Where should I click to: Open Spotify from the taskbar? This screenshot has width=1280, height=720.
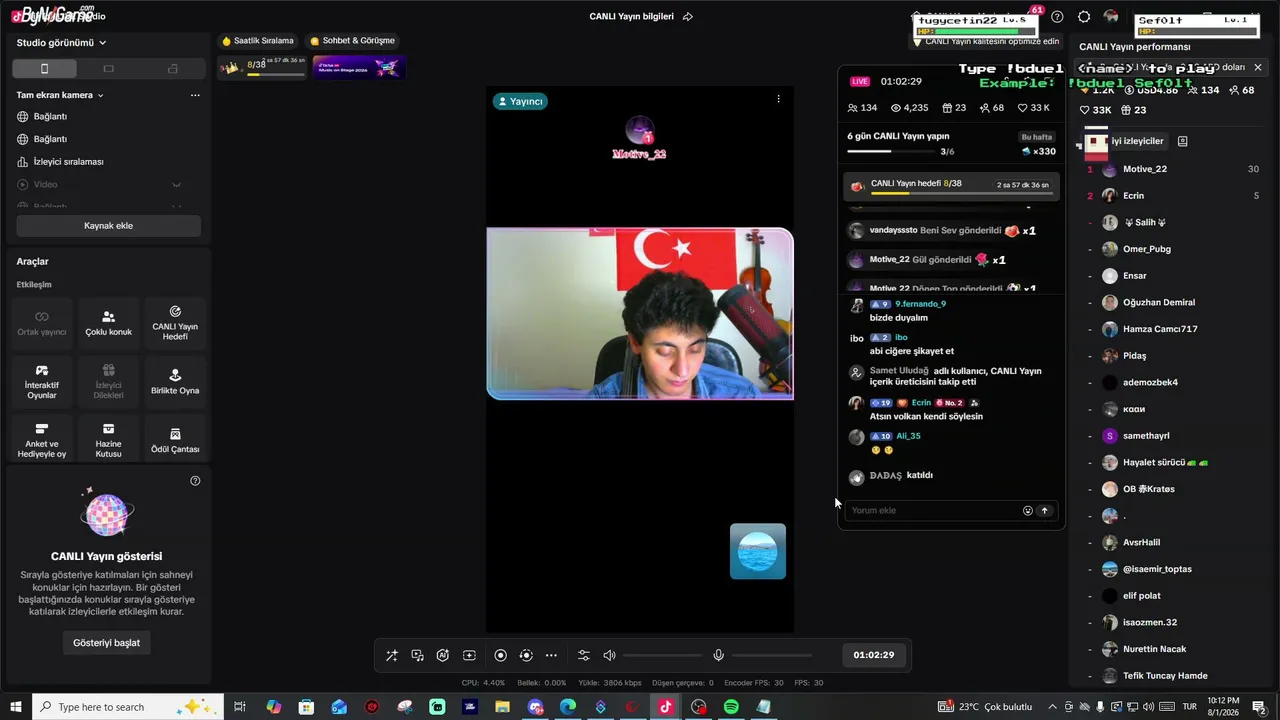731,707
